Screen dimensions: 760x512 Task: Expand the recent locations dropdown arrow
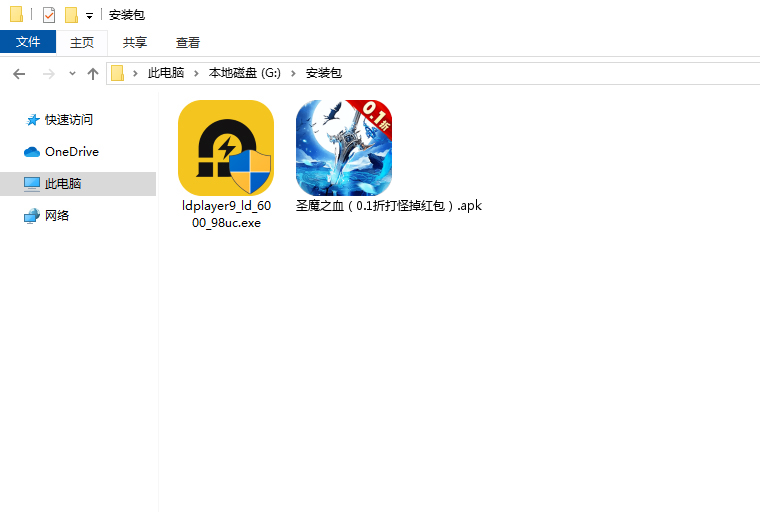coord(72,73)
